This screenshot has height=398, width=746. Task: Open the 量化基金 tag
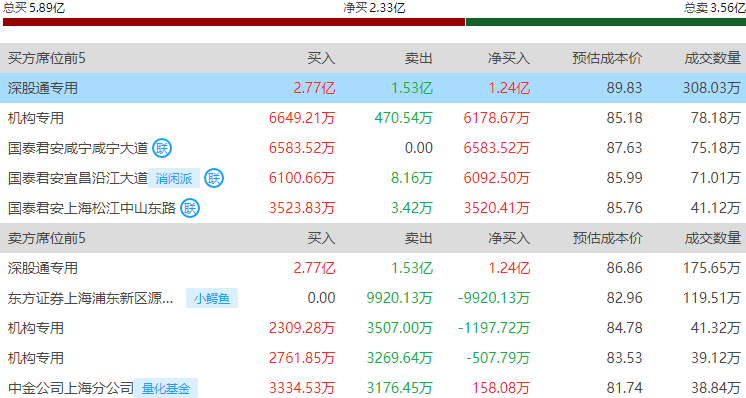pos(166,388)
